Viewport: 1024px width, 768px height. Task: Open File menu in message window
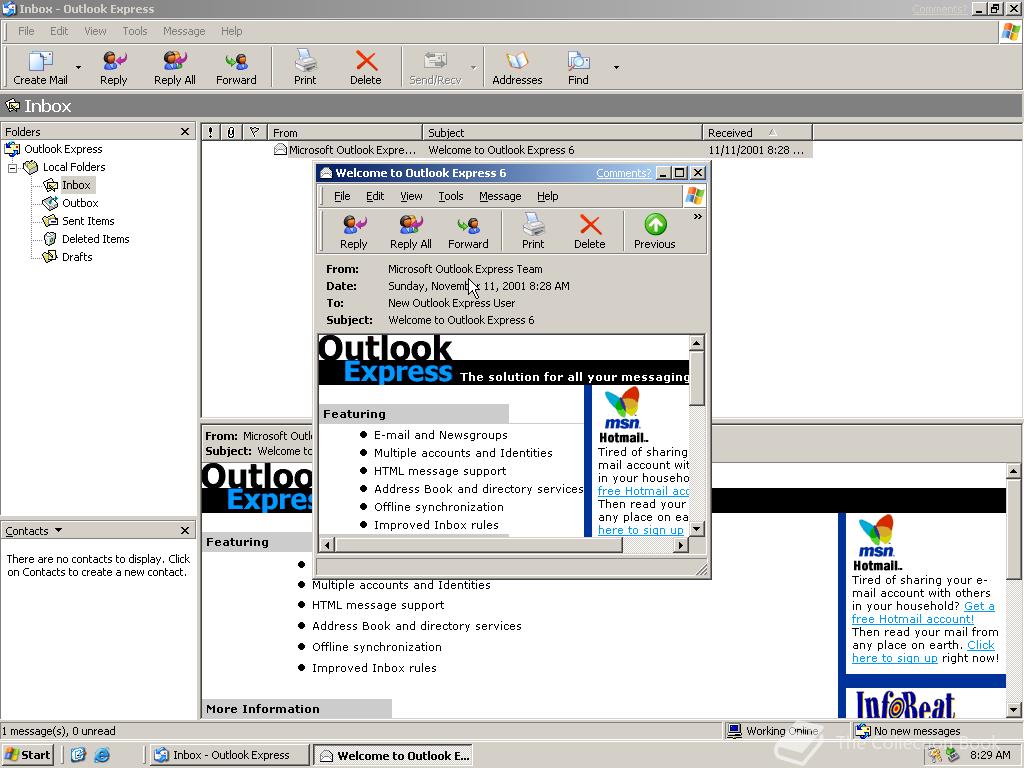(x=342, y=196)
